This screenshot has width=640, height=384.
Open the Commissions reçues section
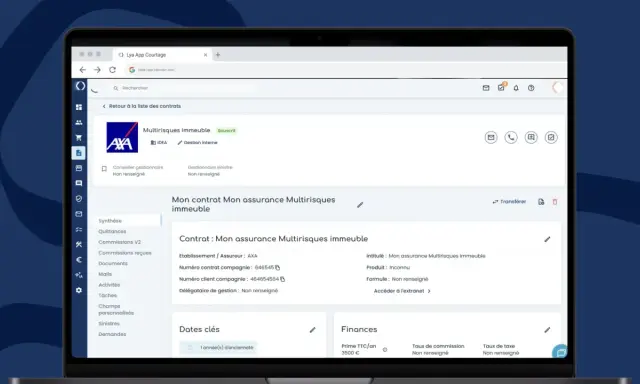125,253
